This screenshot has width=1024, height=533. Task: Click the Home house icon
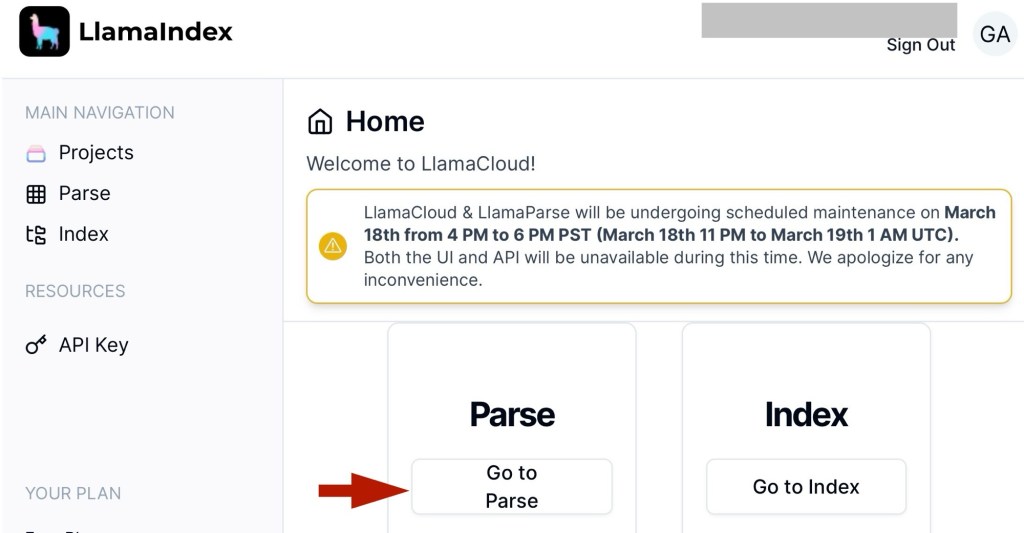tap(320, 122)
